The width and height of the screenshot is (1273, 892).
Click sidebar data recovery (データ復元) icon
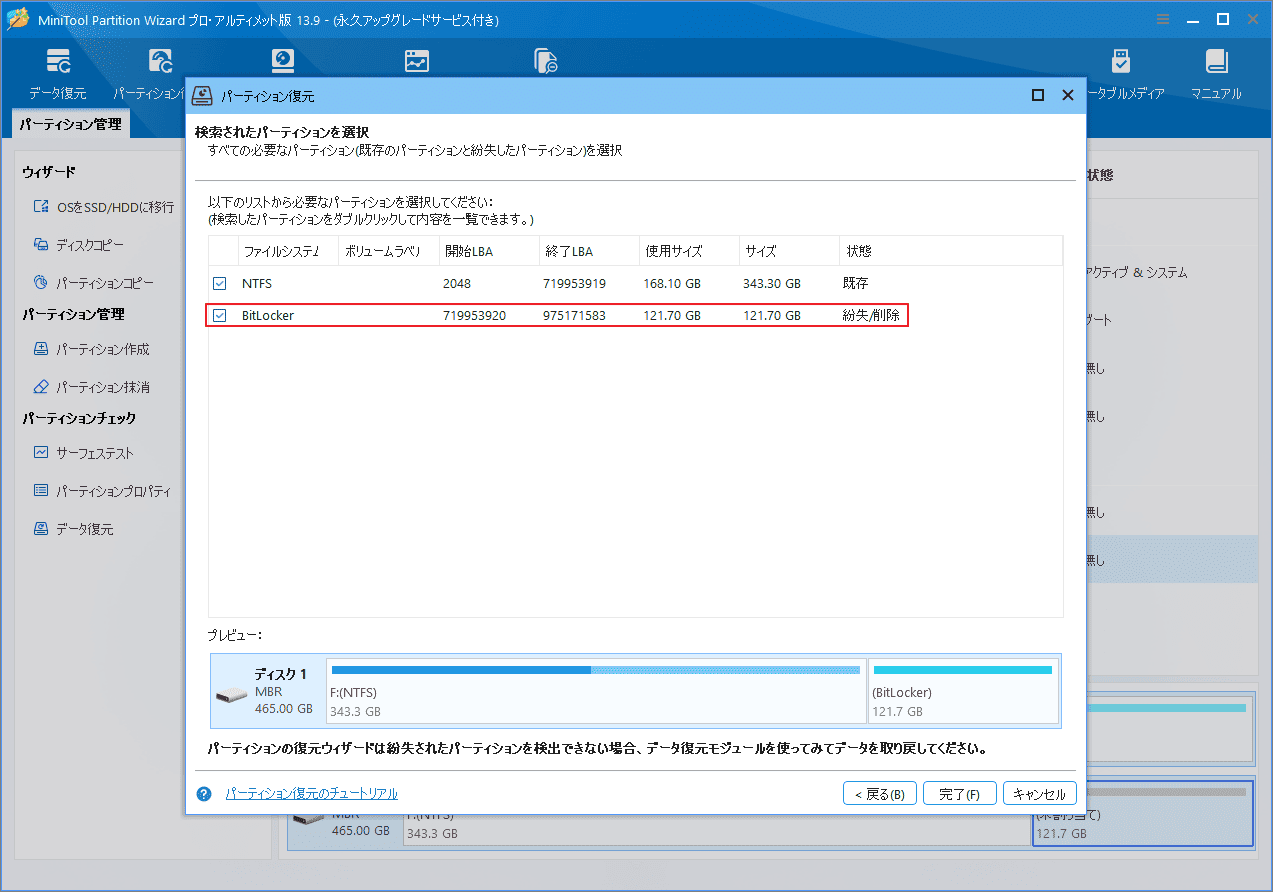(x=41, y=529)
